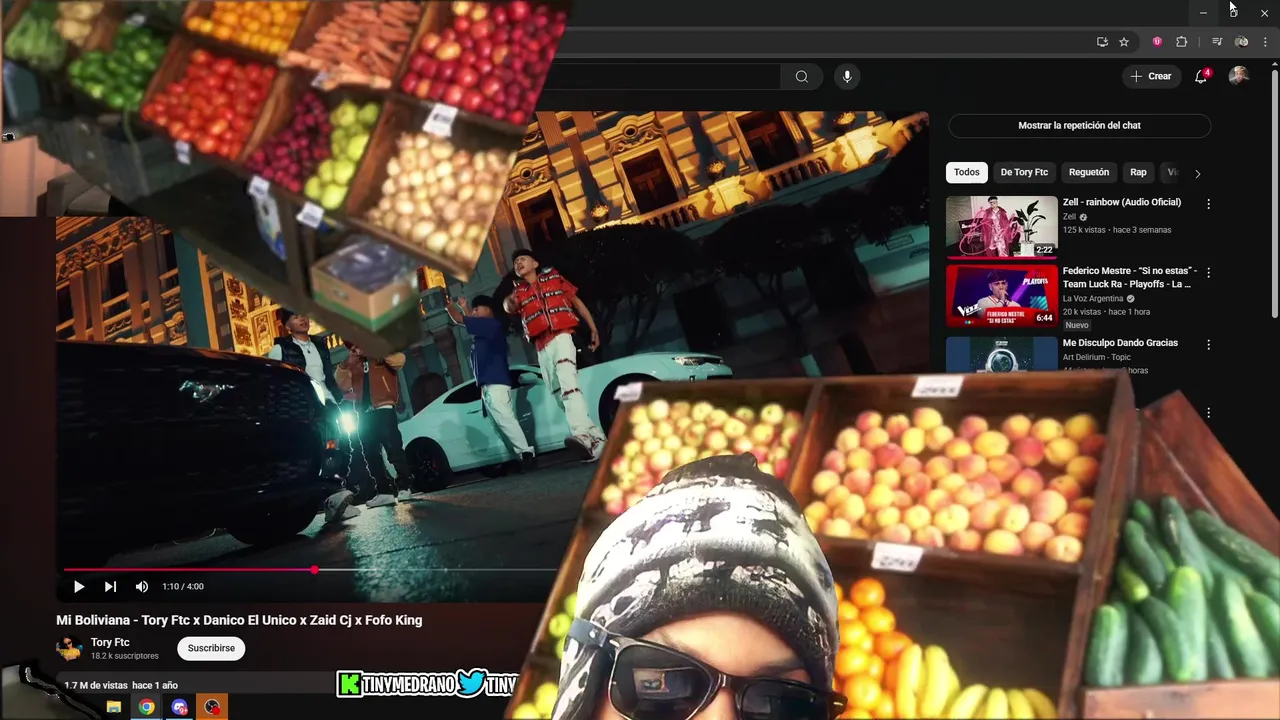The image size is (1280, 720).
Task: Mute the video player volume
Action: [142, 587]
